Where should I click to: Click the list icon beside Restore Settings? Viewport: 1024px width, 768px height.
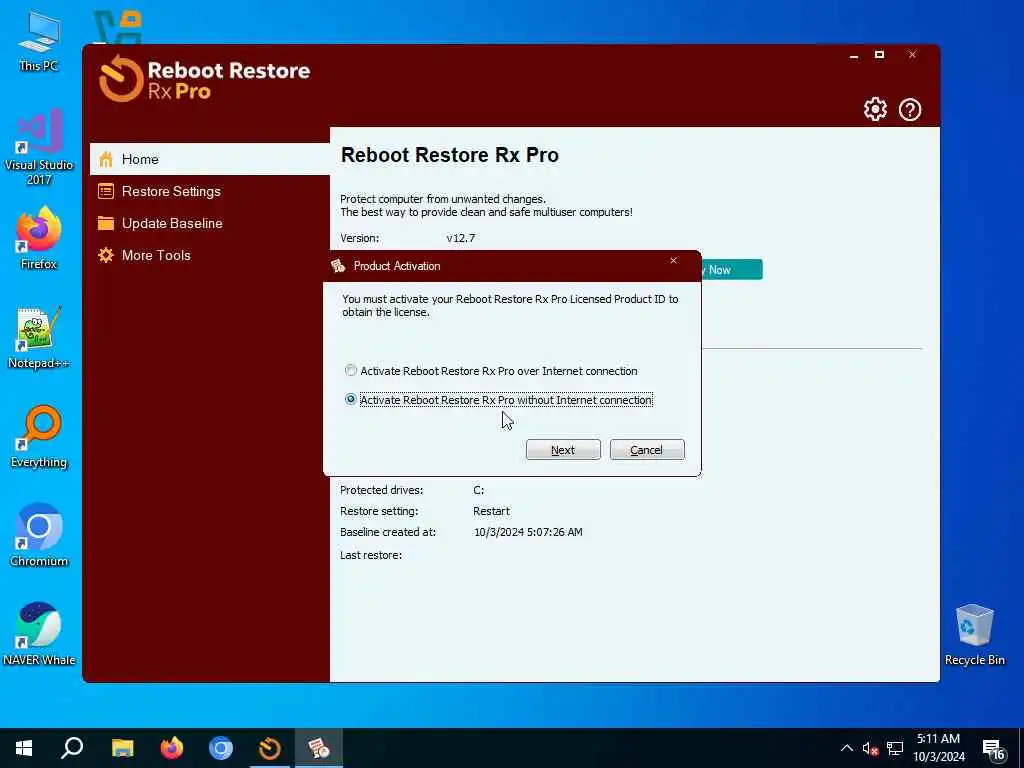click(x=106, y=191)
